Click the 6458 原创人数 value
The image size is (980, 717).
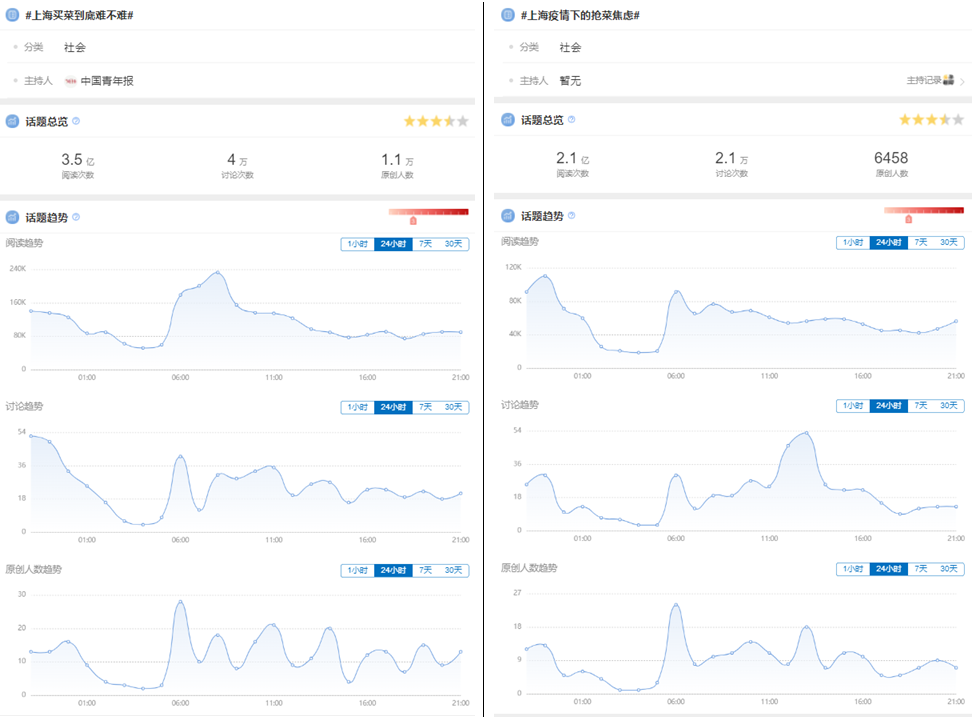[891, 158]
